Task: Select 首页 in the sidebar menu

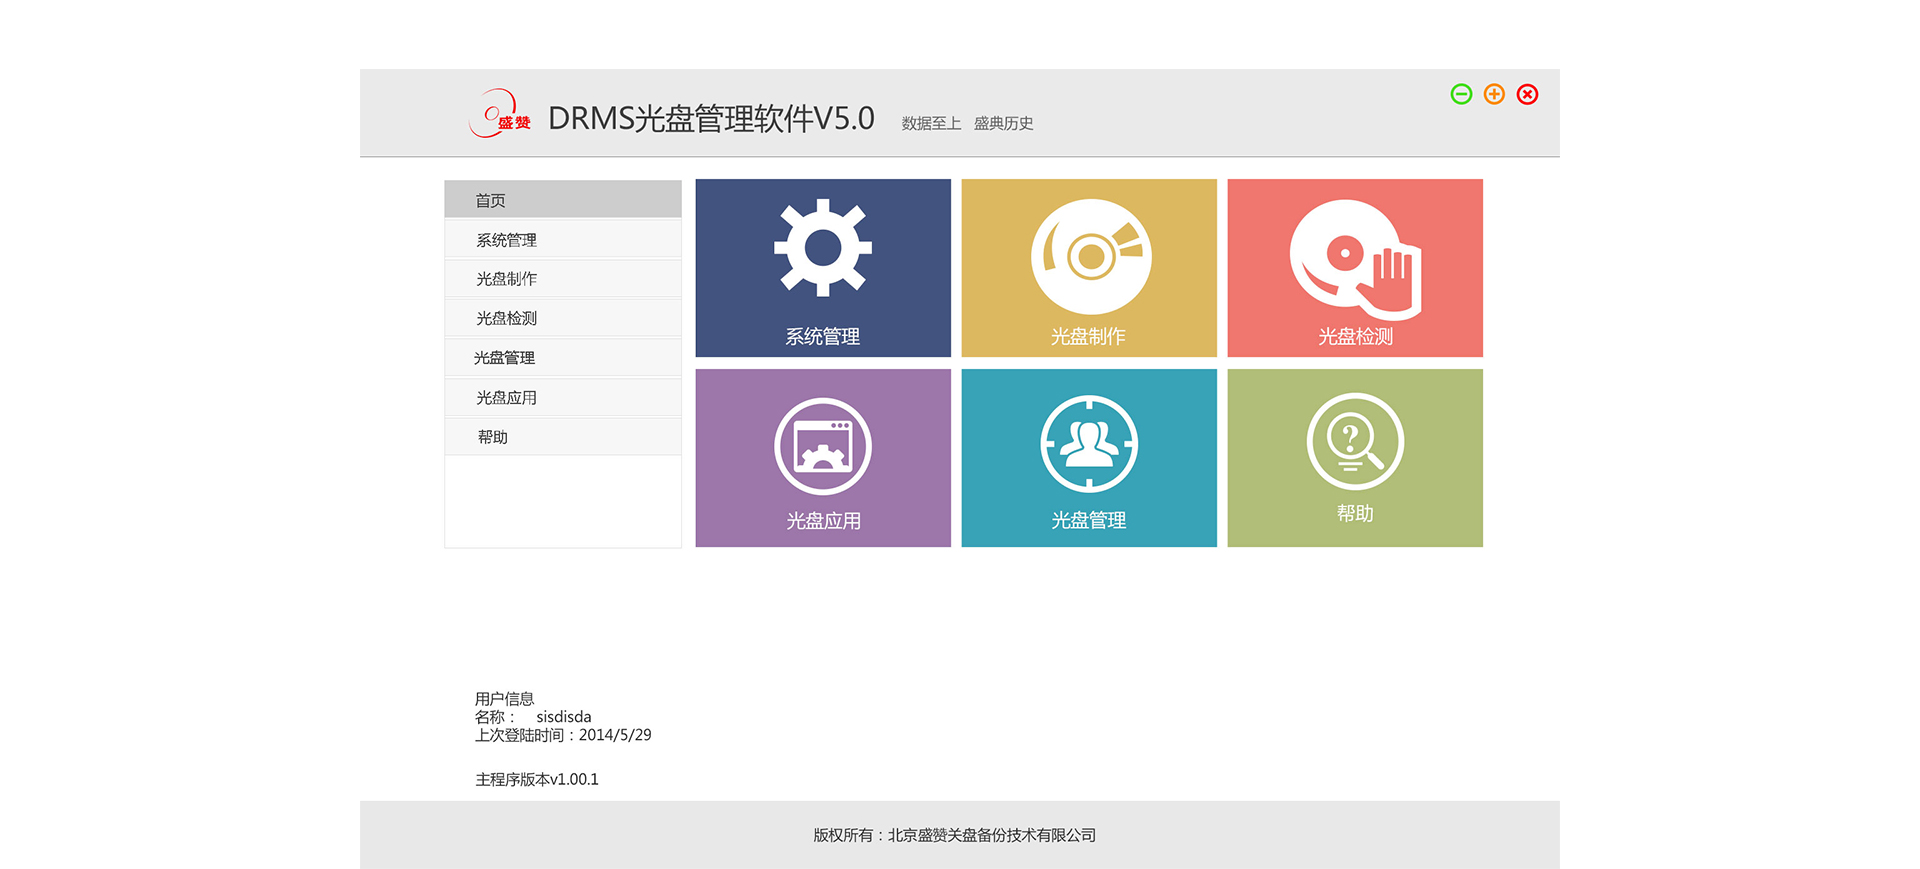Action: [x=563, y=199]
